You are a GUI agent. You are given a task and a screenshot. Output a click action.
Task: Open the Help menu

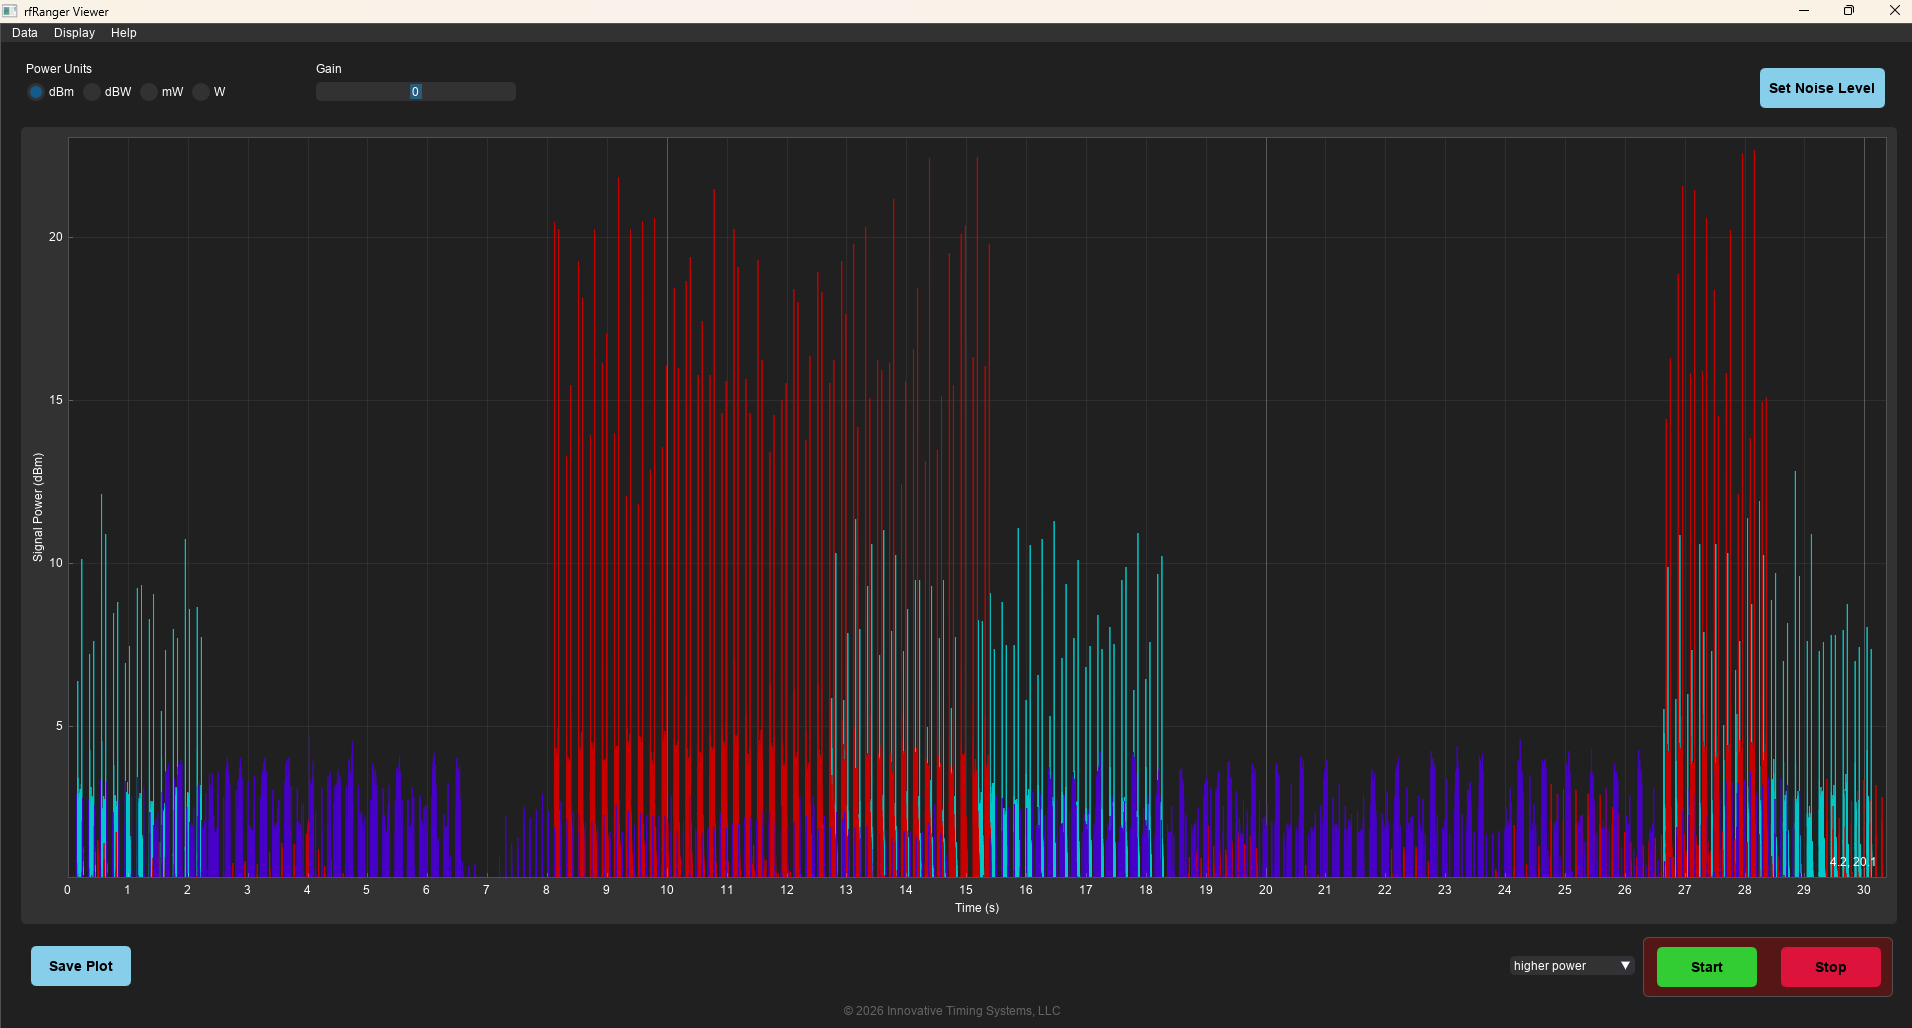pos(124,33)
